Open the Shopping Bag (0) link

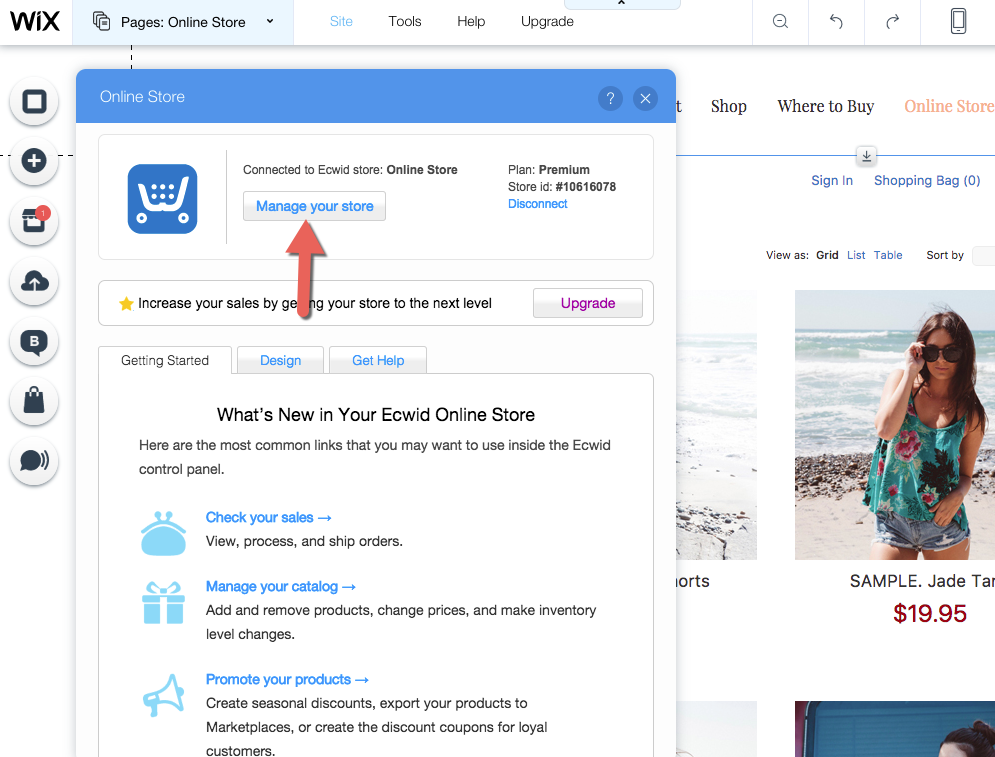(x=927, y=181)
